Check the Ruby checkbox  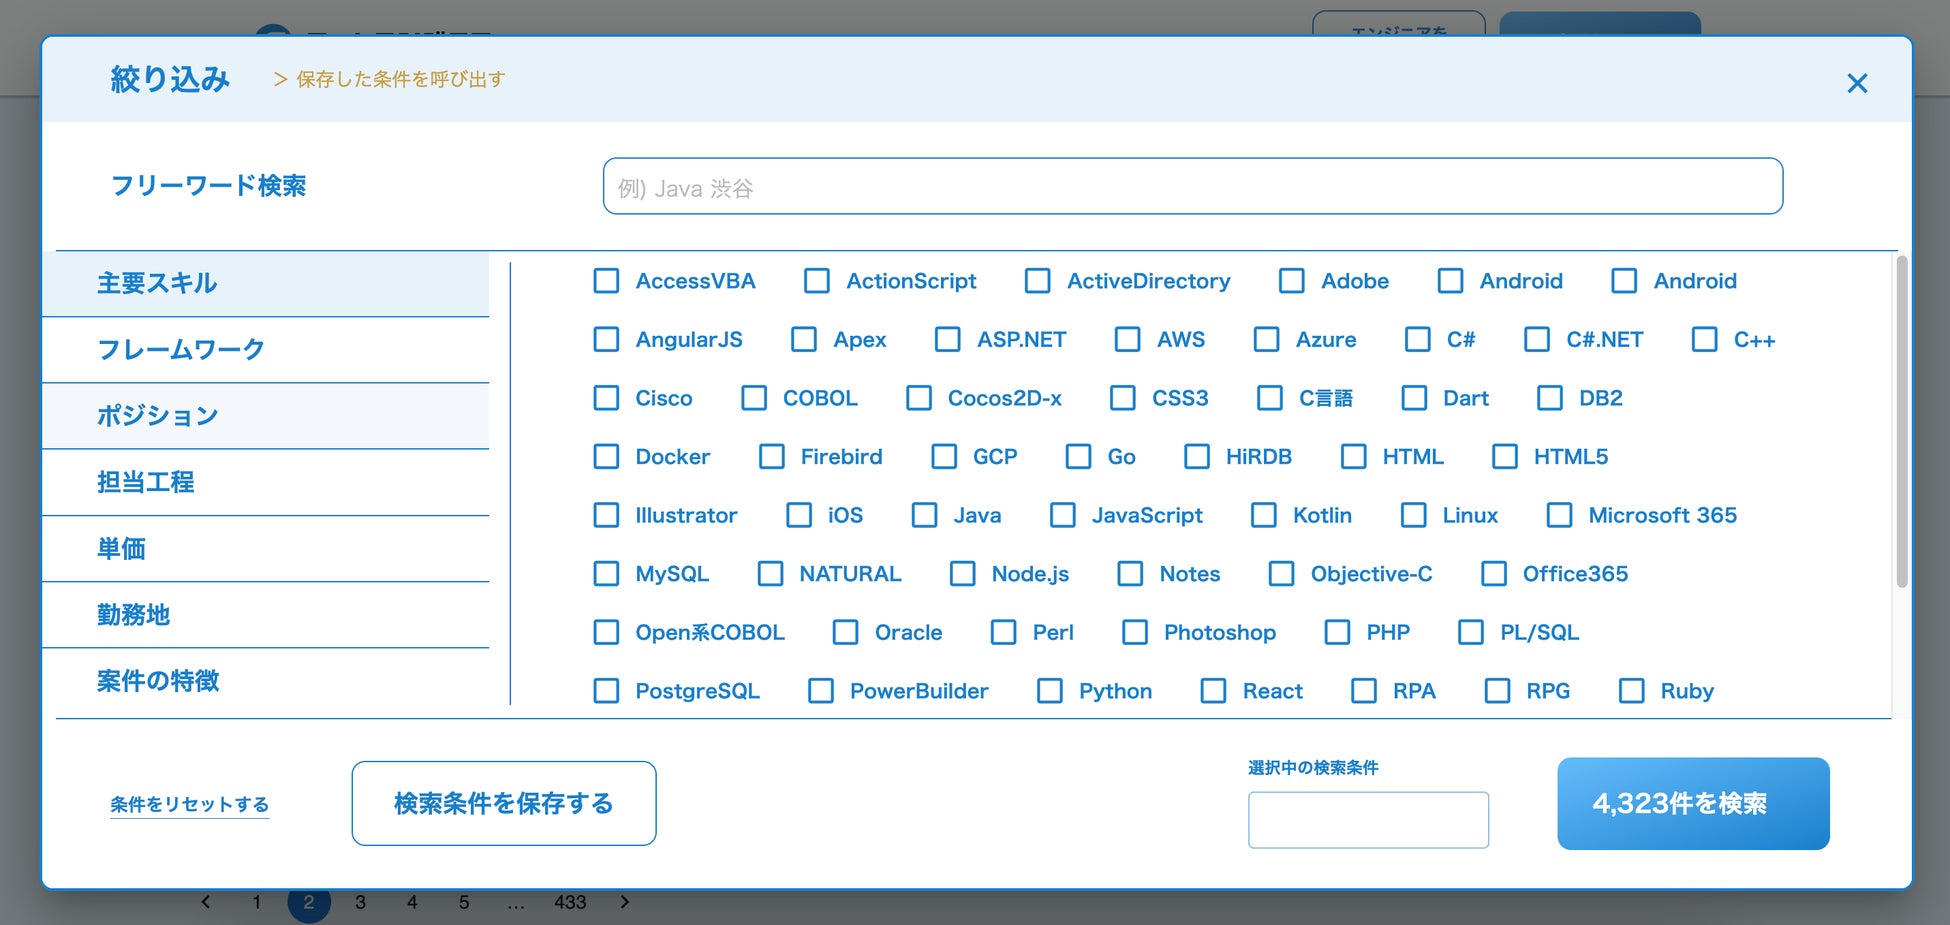pyautogui.click(x=1632, y=691)
